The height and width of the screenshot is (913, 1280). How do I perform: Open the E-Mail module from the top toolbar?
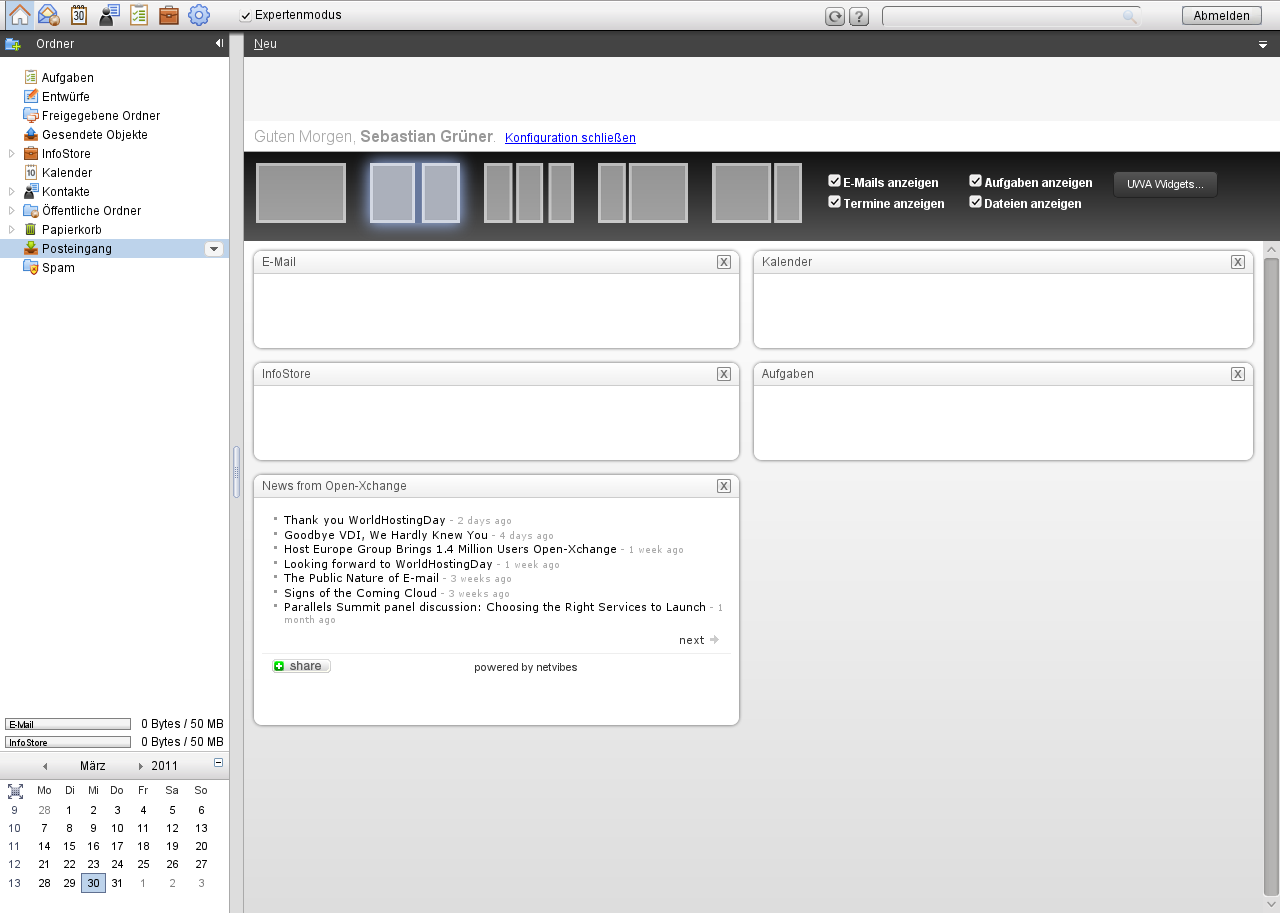47,14
